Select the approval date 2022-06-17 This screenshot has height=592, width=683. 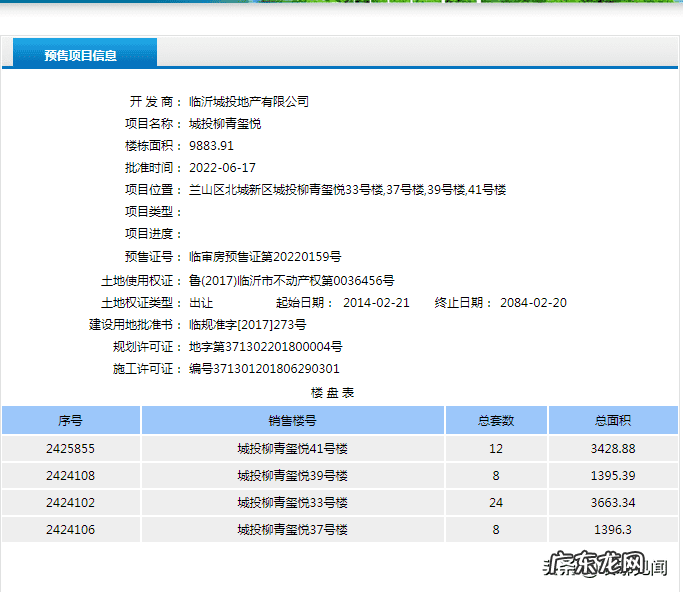[222, 168]
